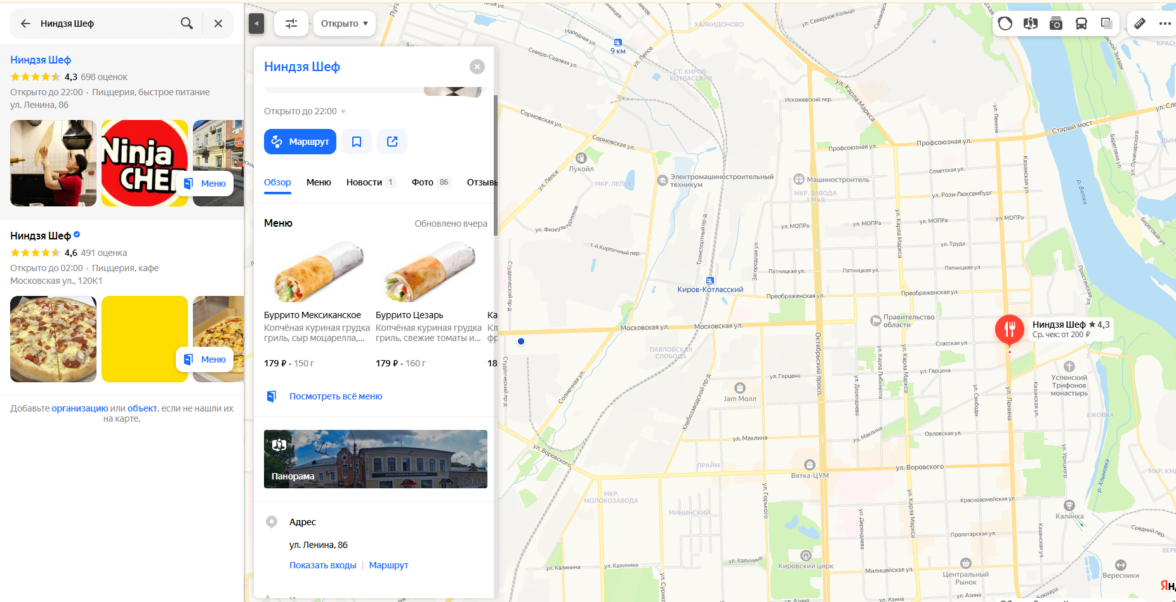Enable street panoramas layer icon
The image size is (1176, 602).
(1030, 23)
